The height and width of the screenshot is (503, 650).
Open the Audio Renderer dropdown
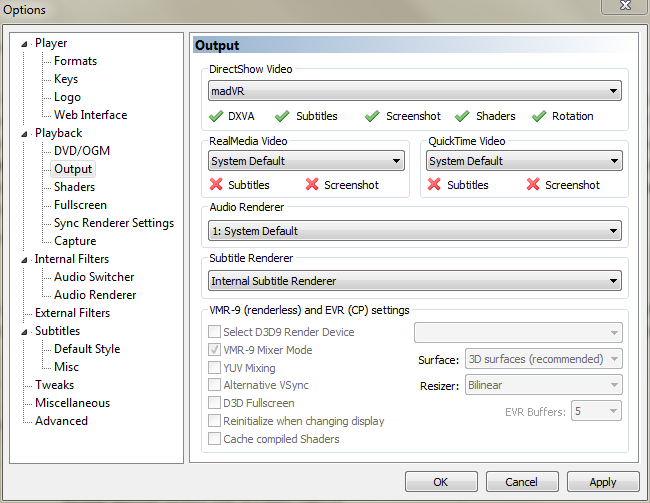612,231
